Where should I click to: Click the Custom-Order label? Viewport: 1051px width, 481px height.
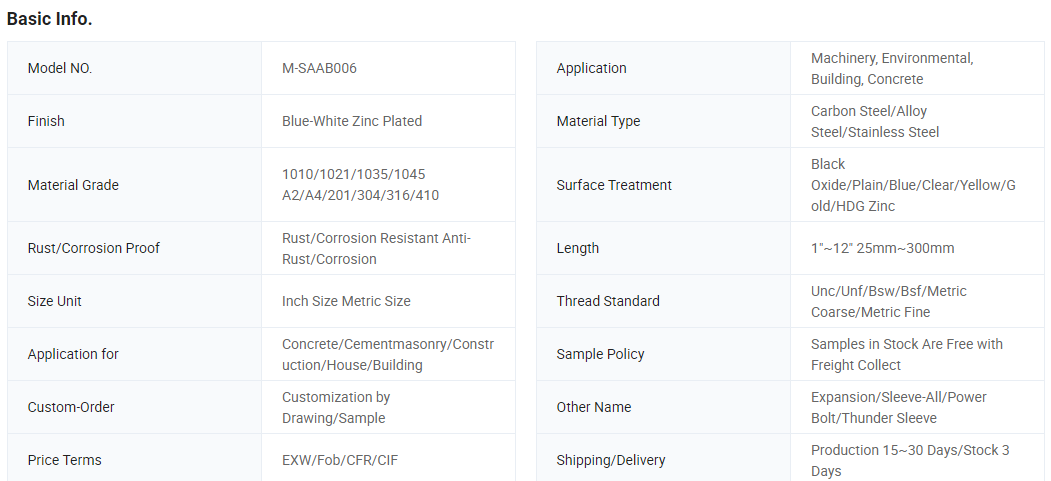pyautogui.click(x=71, y=407)
